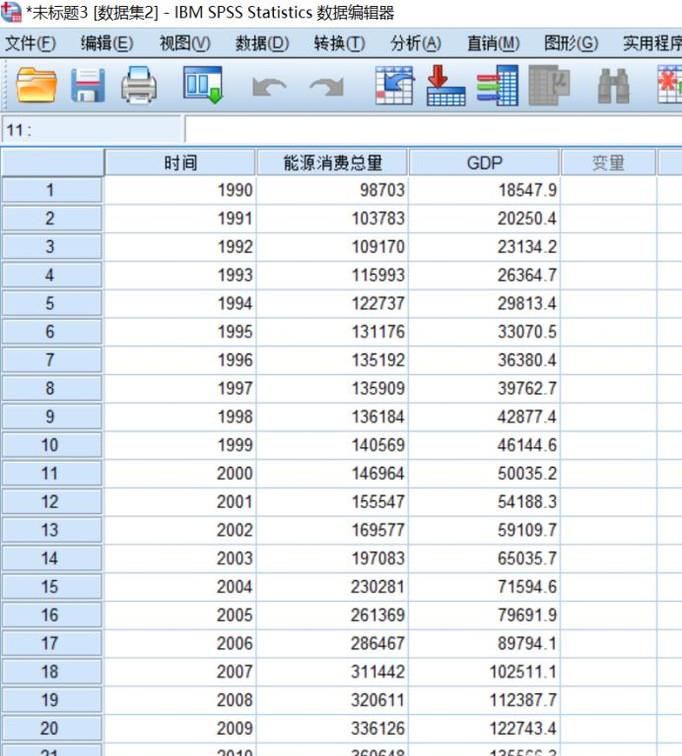682x756 pixels.
Task: Redo the last action
Action: click(327, 87)
